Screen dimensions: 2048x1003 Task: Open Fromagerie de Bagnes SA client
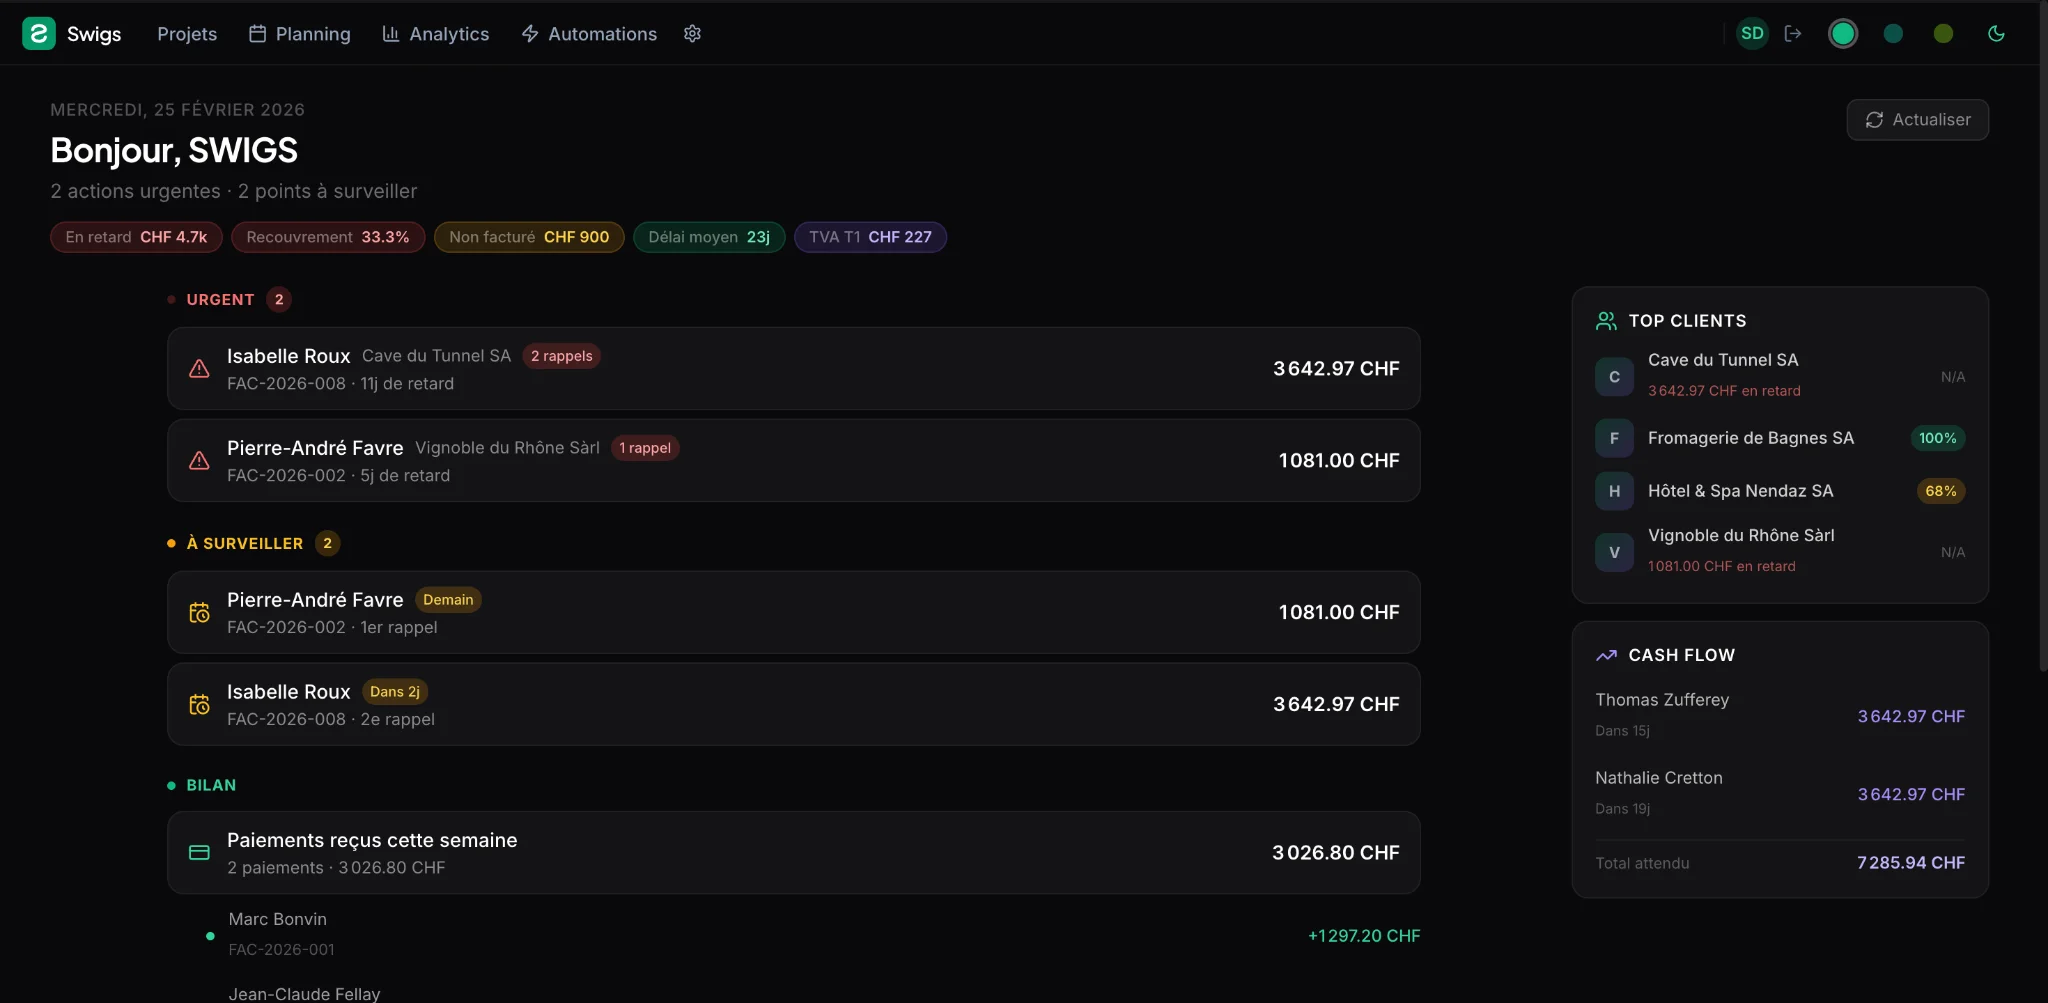point(1750,438)
